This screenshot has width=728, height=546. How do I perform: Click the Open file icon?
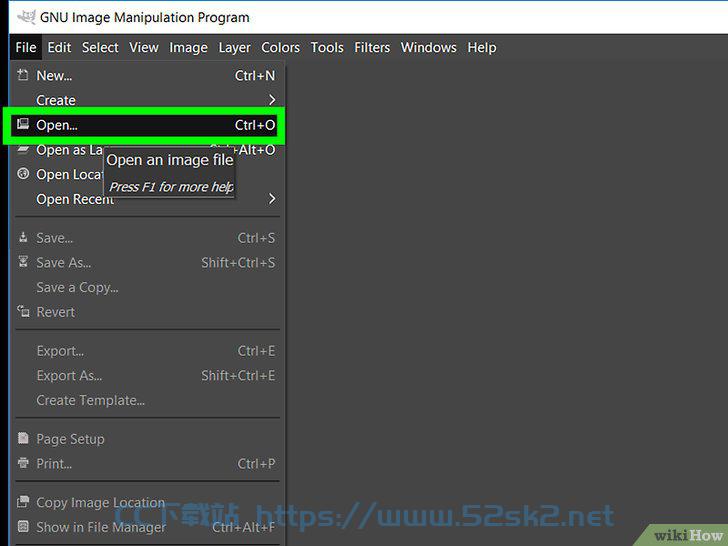23,124
